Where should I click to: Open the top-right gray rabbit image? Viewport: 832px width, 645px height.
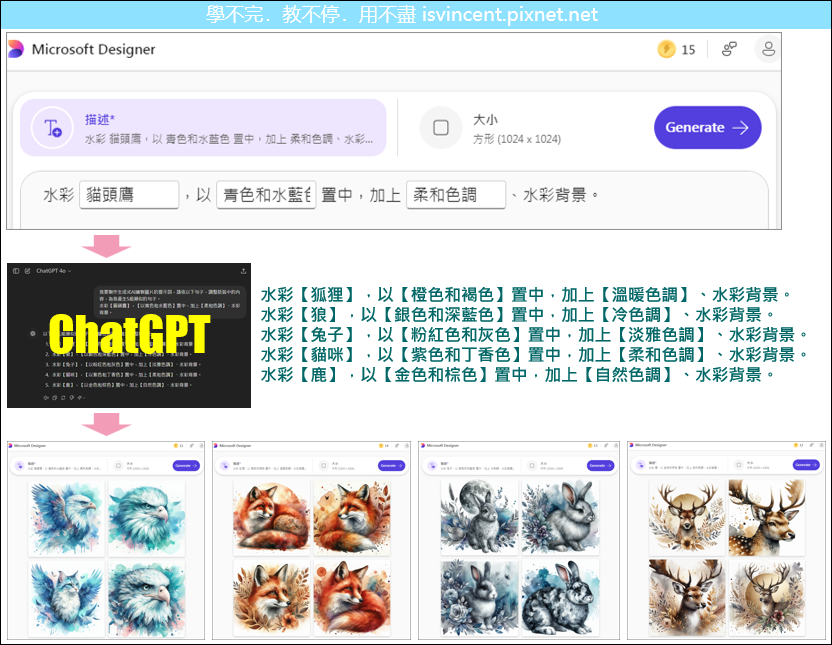coord(560,517)
